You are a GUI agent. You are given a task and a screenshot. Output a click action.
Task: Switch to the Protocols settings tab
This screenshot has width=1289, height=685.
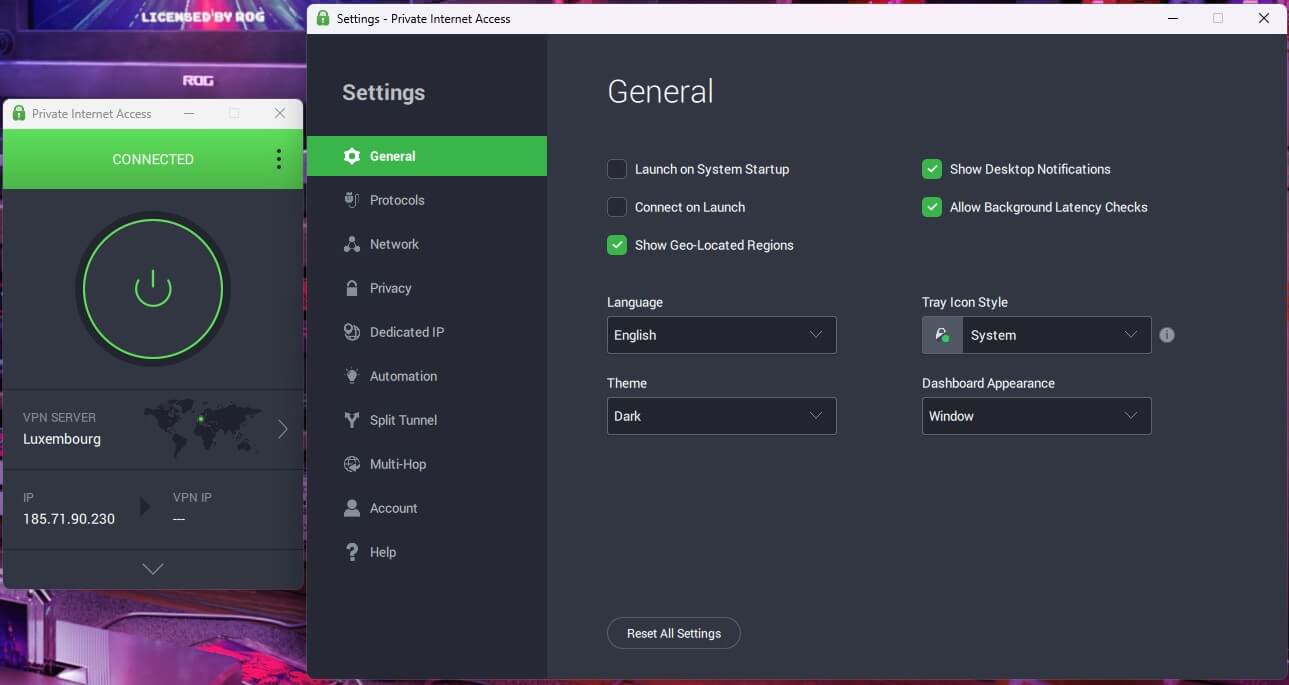coord(427,200)
